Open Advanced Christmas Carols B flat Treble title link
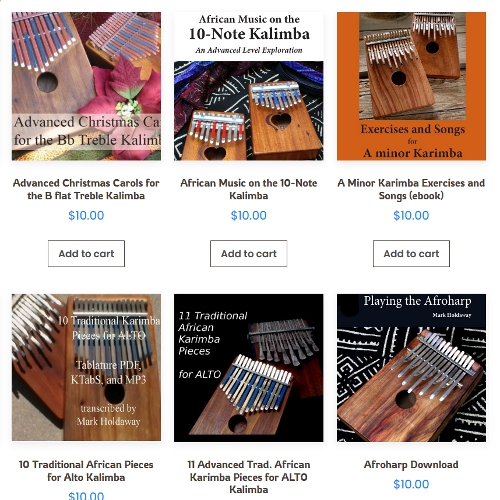Screen dimensions: 500x500 tap(86, 189)
